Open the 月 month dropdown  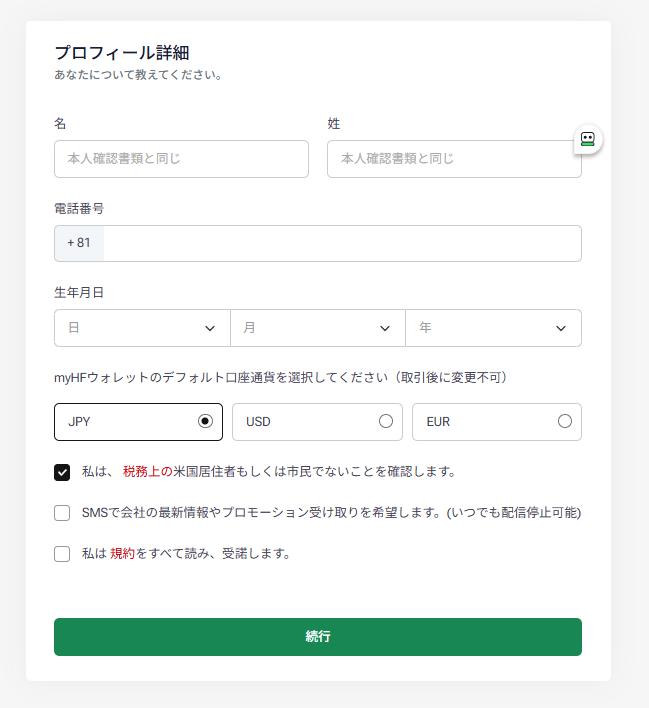click(x=317, y=328)
